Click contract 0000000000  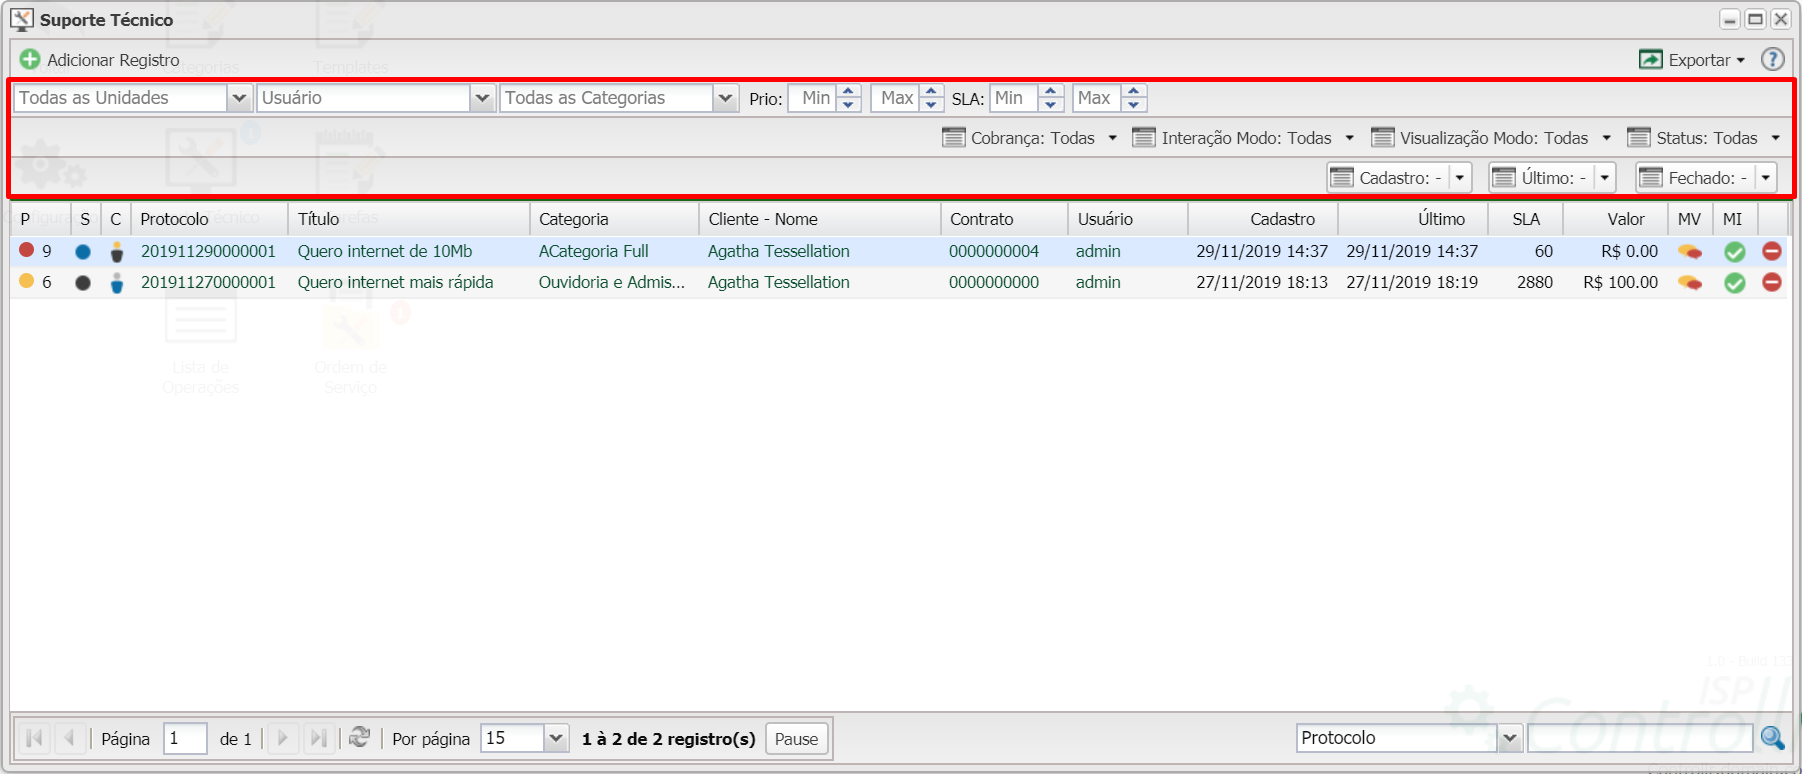coord(994,282)
